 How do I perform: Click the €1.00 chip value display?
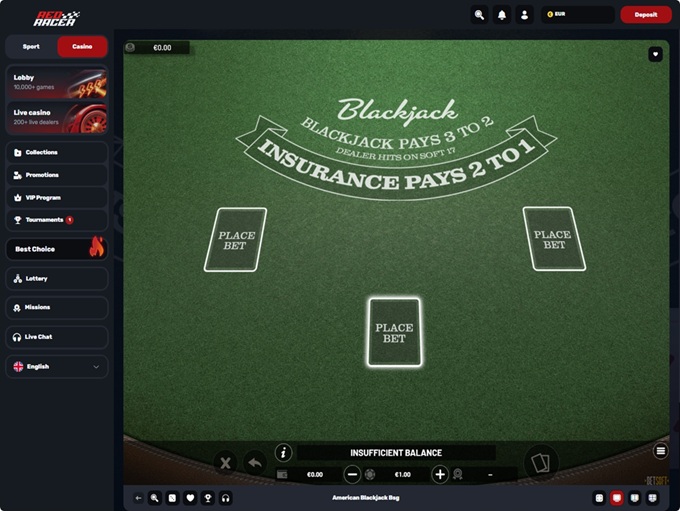(x=402, y=475)
